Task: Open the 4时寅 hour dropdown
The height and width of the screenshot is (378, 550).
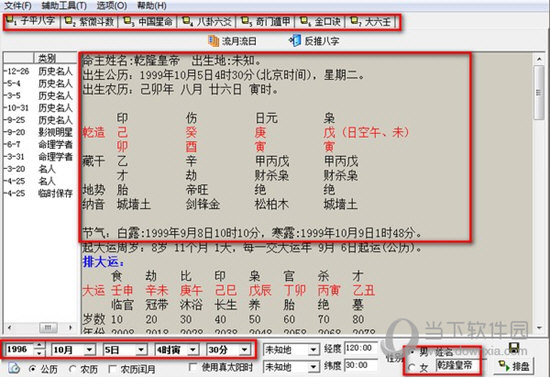Action: pyautogui.click(x=193, y=350)
